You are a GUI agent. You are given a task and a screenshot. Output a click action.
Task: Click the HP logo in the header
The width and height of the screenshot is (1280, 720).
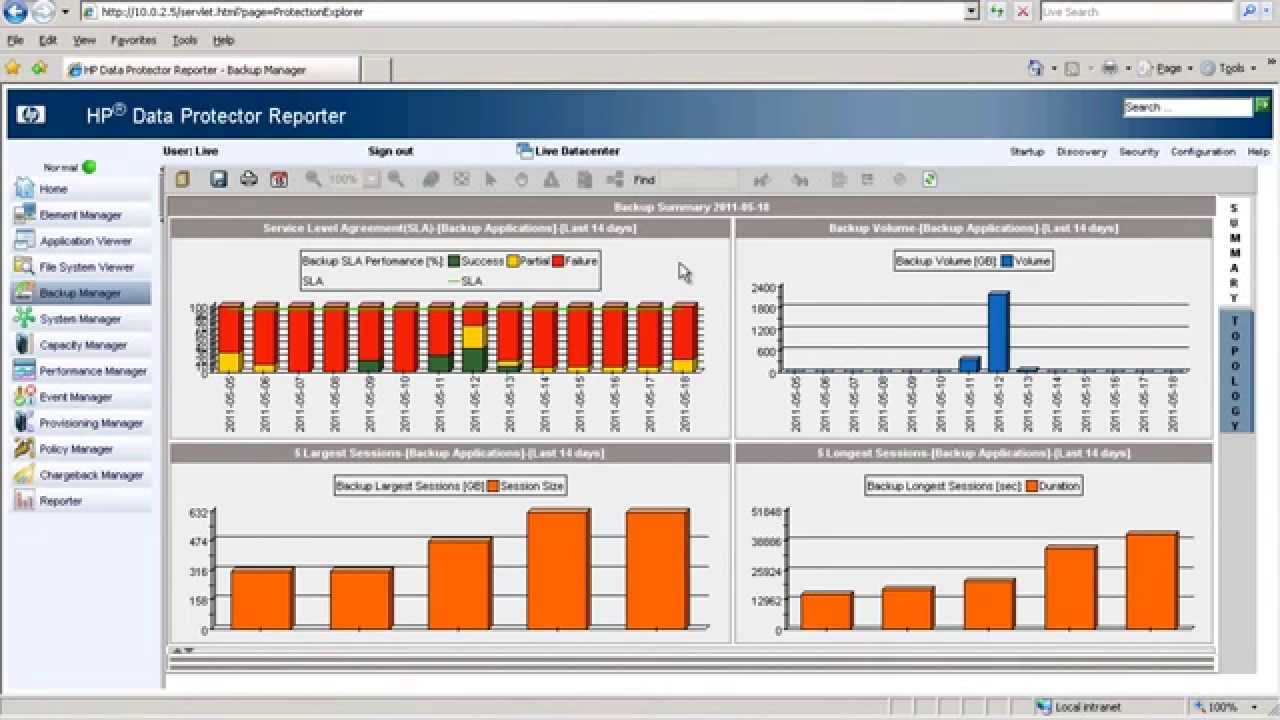click(x=30, y=115)
